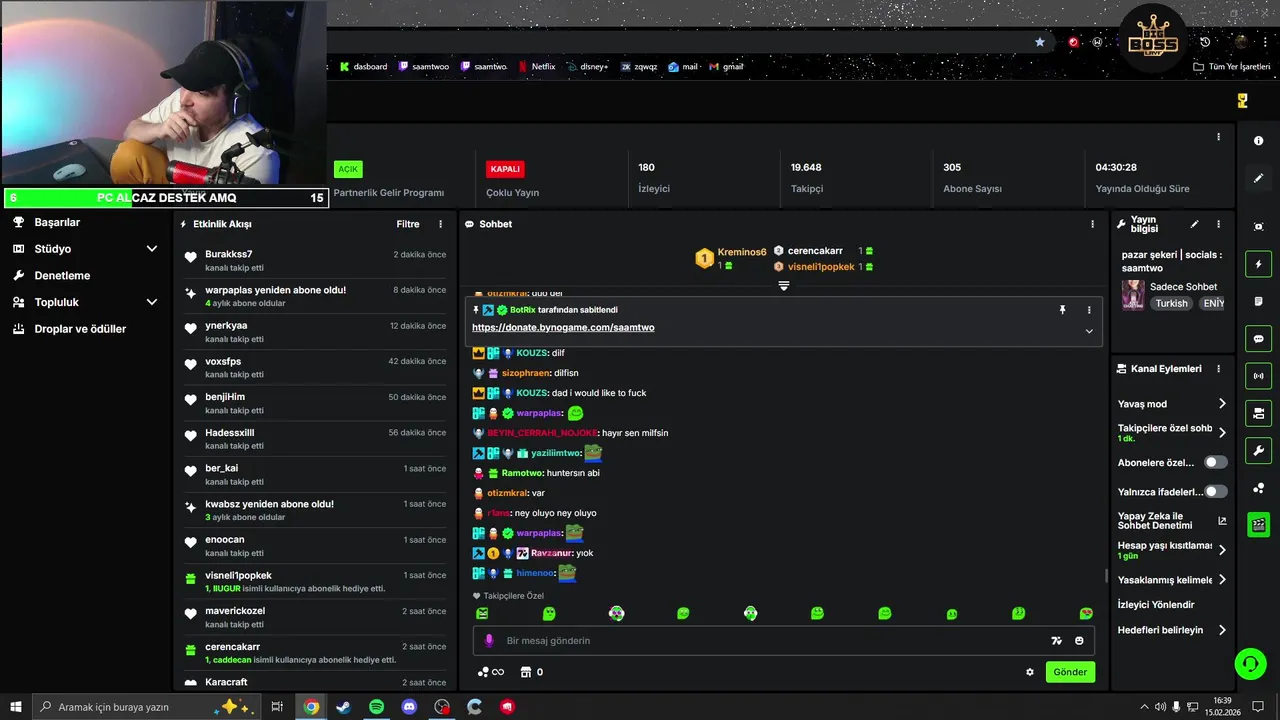The width and height of the screenshot is (1280, 720).
Task: Select the green lightning bolt sidebar icon
Action: click(1258, 264)
